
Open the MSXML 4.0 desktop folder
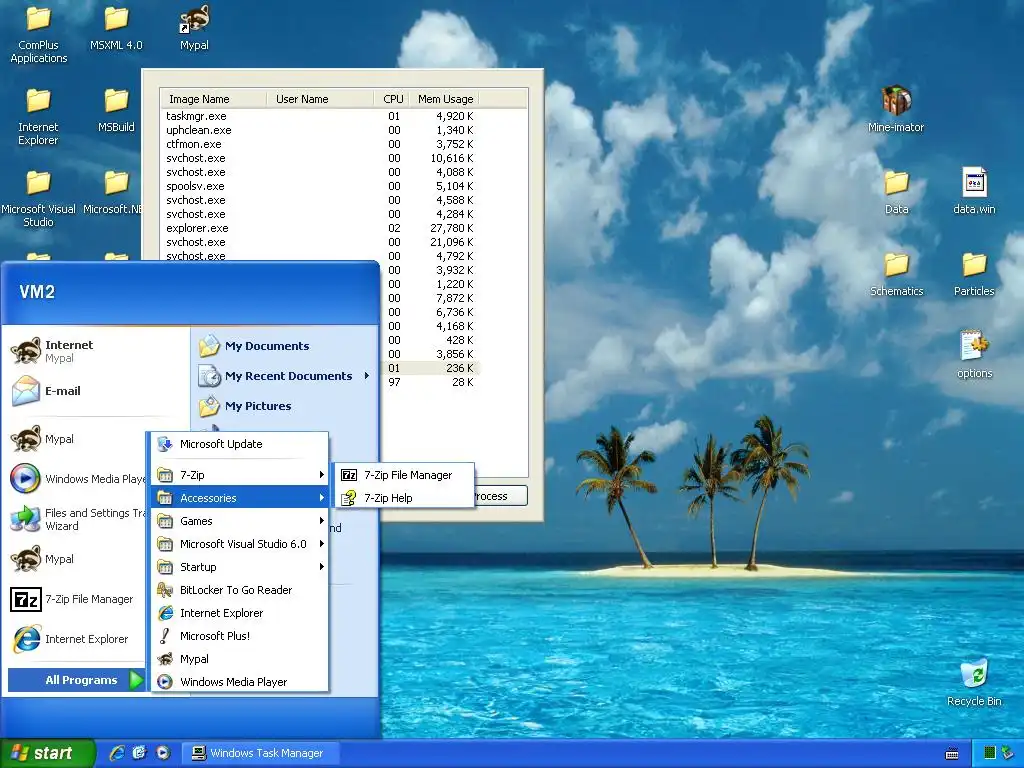[116, 29]
